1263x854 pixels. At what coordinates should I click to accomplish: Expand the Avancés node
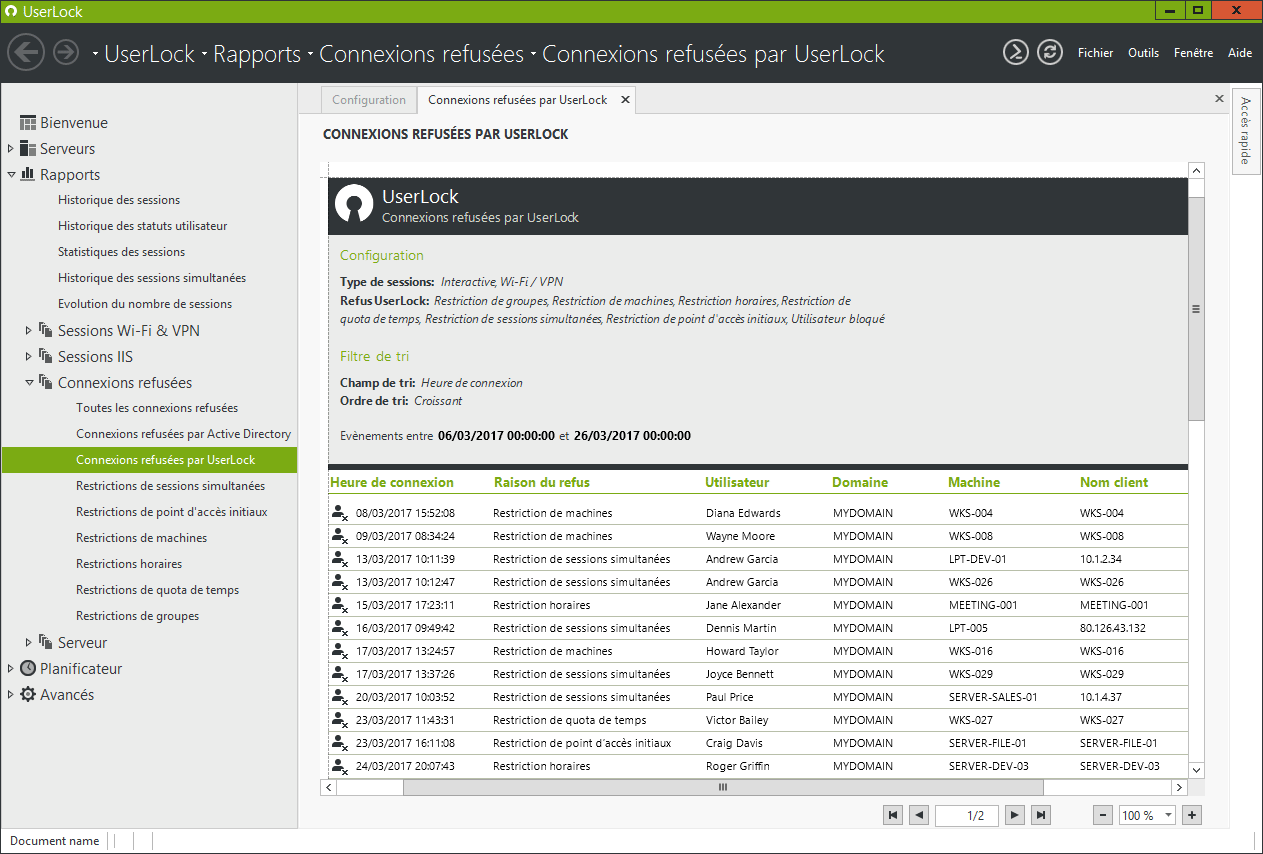coord(10,695)
